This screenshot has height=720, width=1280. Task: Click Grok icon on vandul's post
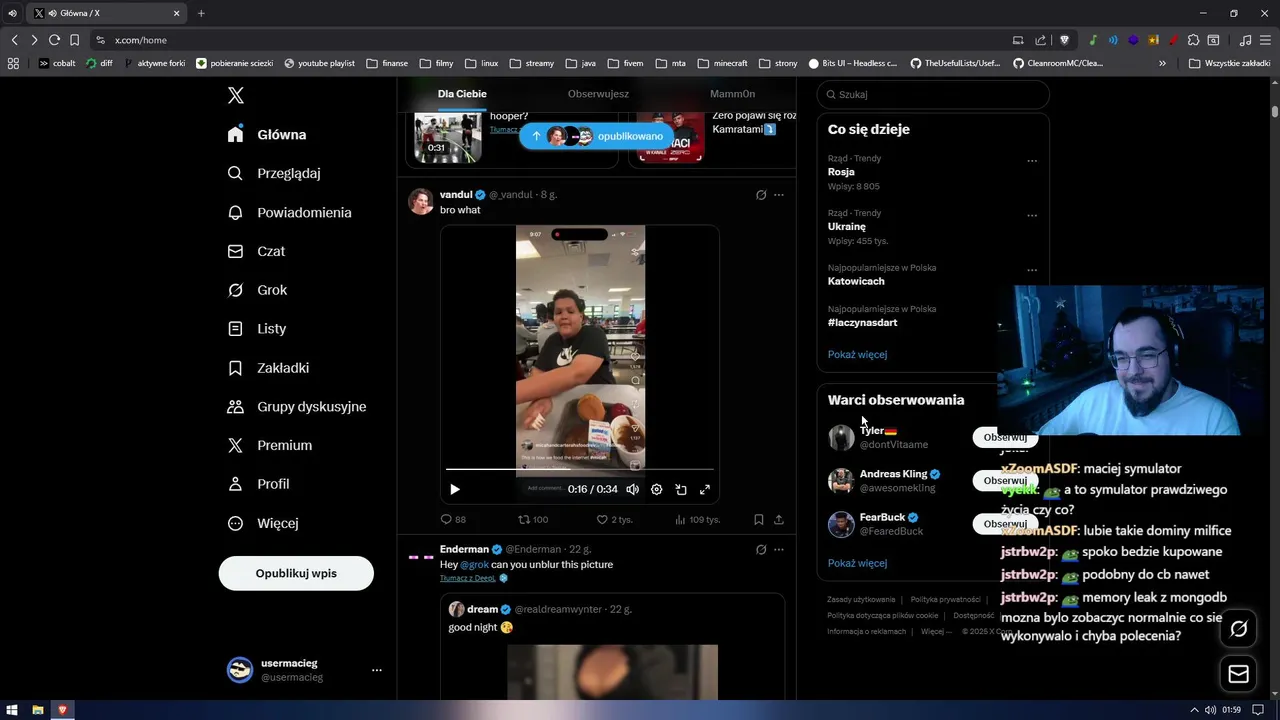(761, 195)
